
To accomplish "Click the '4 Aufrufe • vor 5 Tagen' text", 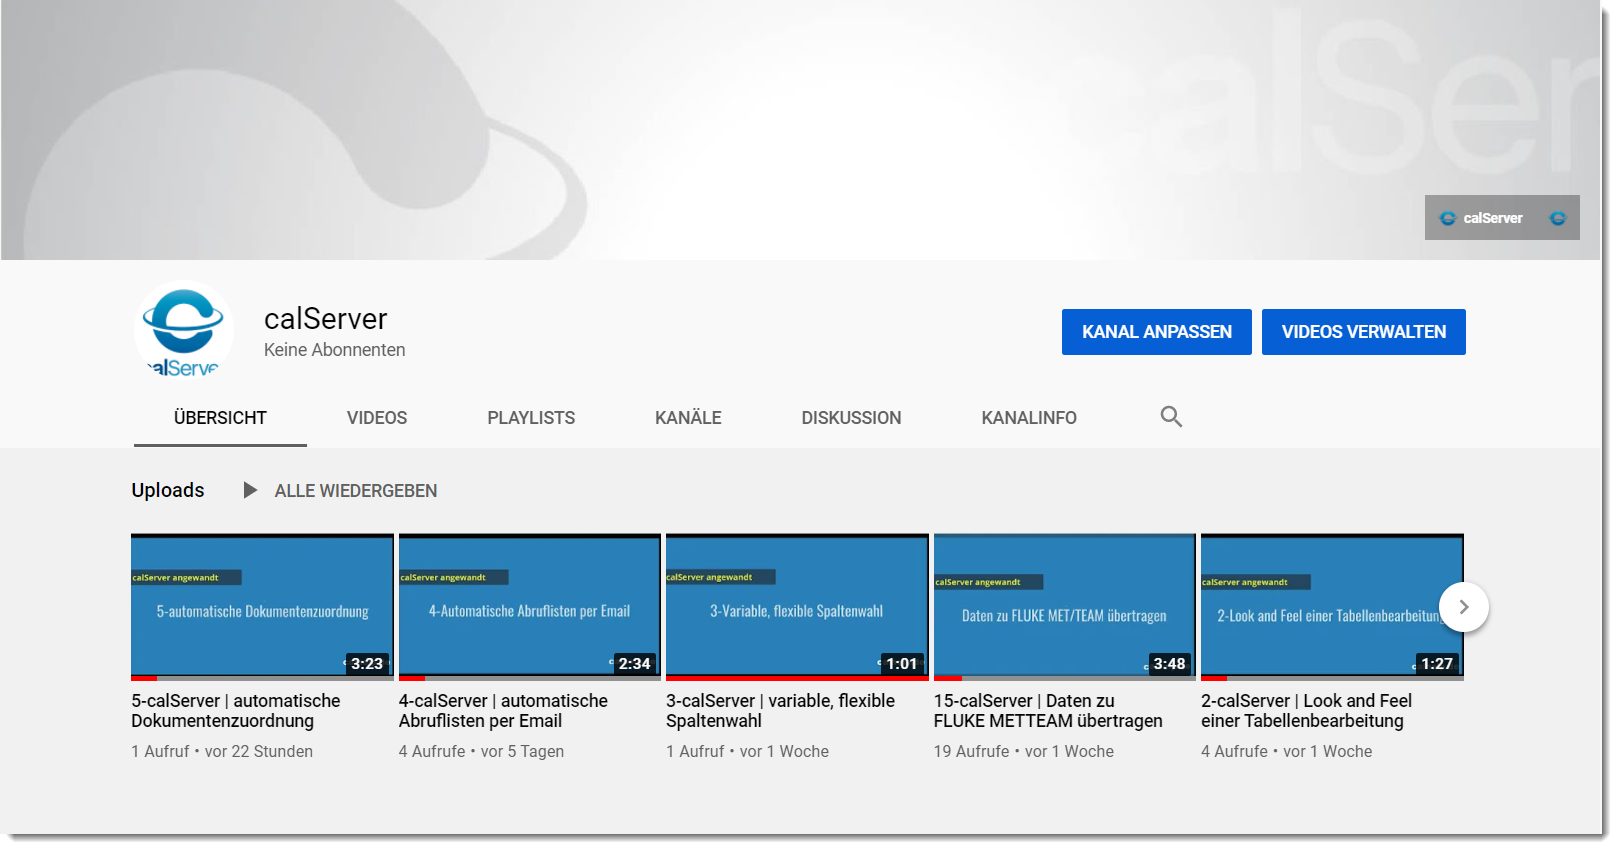I will coord(481,752).
